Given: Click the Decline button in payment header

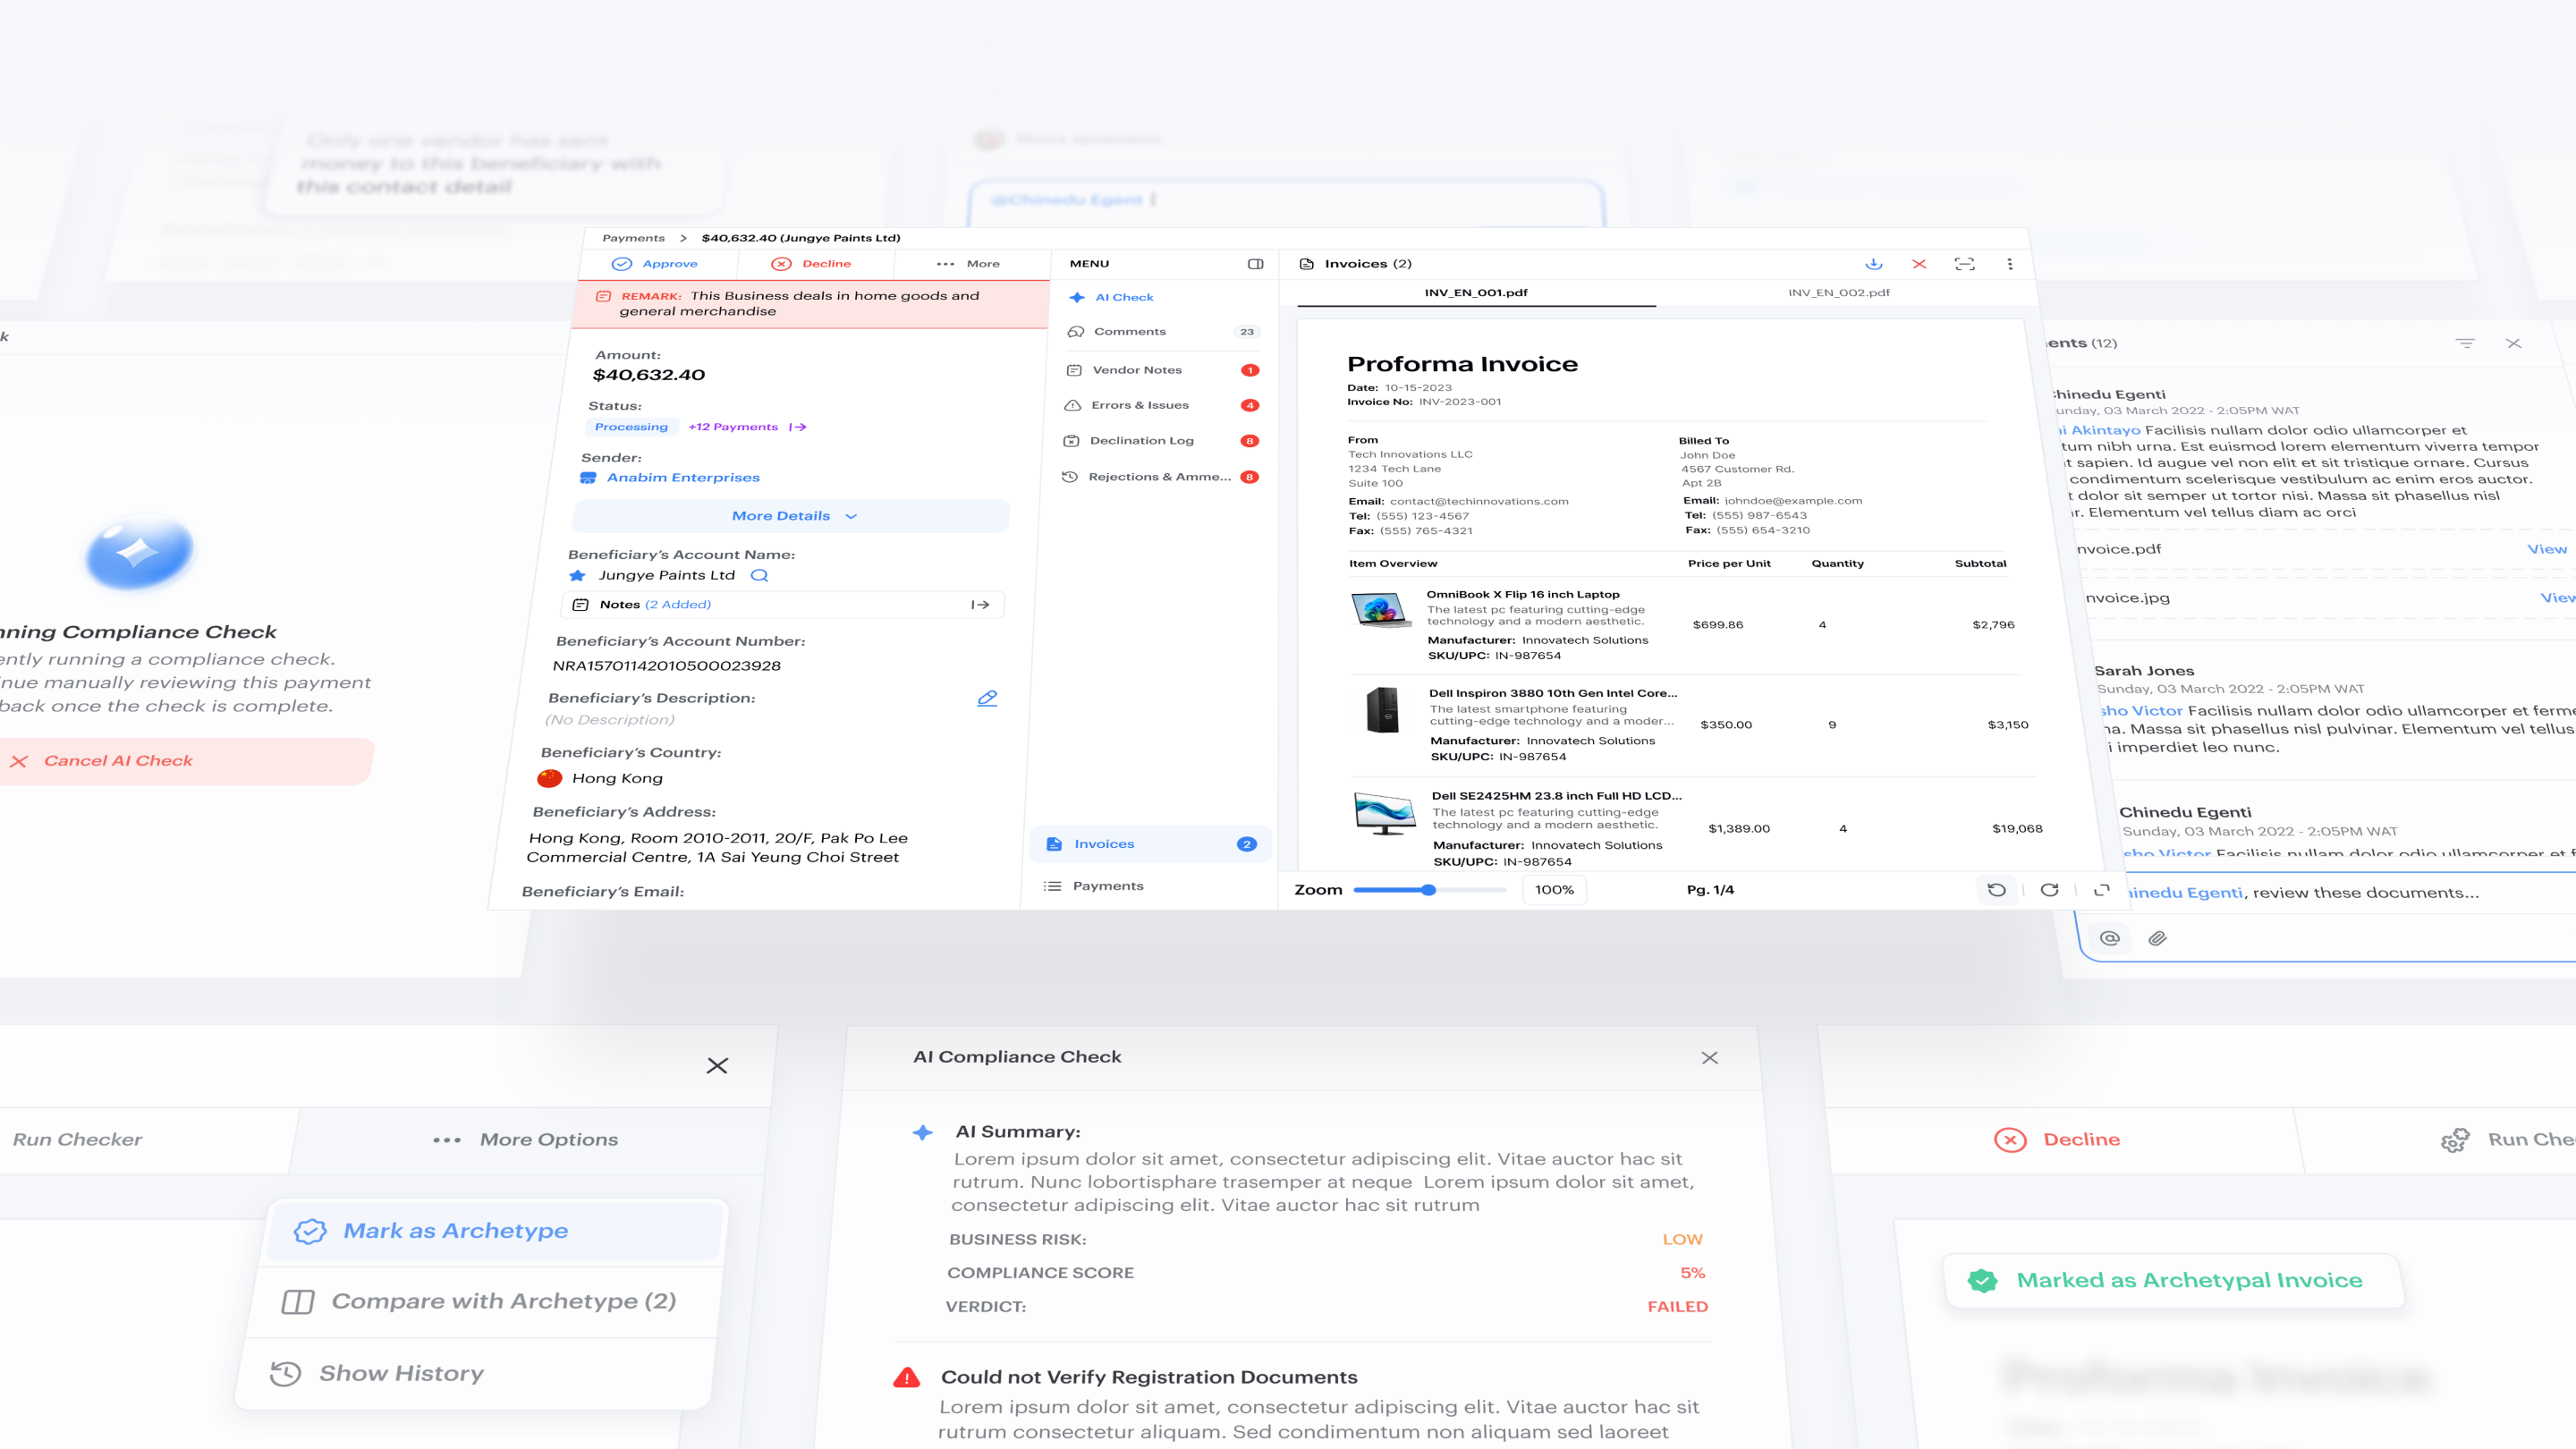Looking at the screenshot, I should tap(811, 264).
